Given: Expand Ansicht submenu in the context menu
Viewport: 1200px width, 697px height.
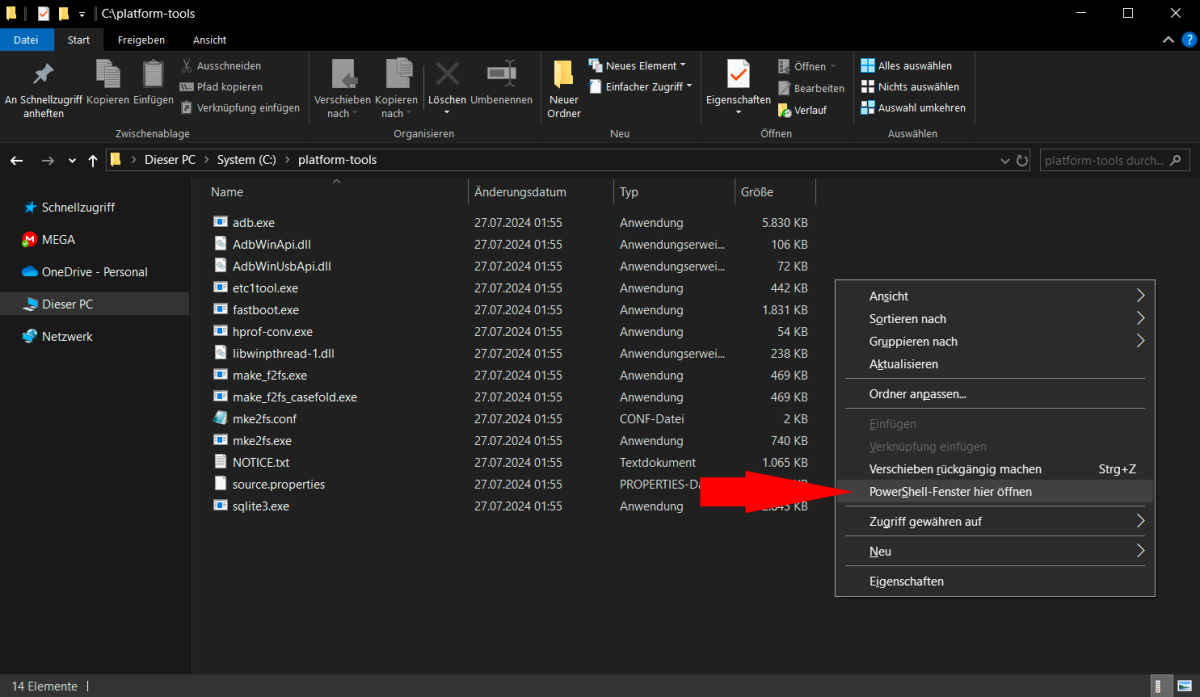Looking at the screenshot, I should coord(995,296).
